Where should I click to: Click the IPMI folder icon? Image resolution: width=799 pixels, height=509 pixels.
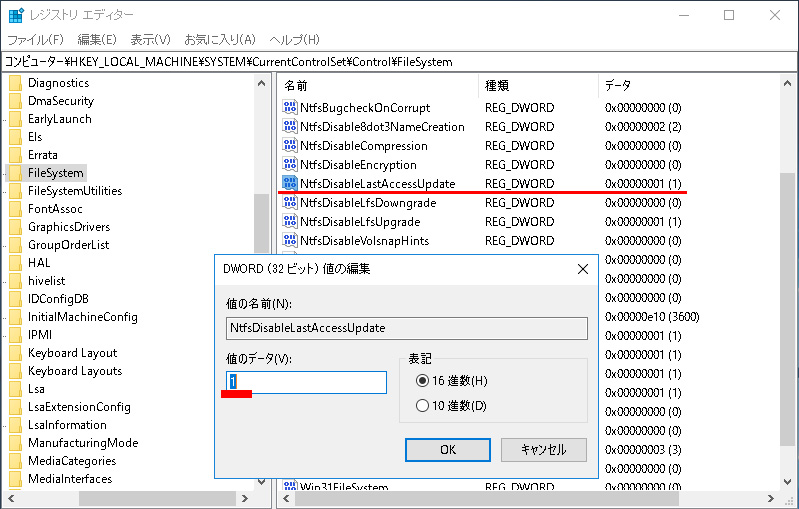[15, 335]
